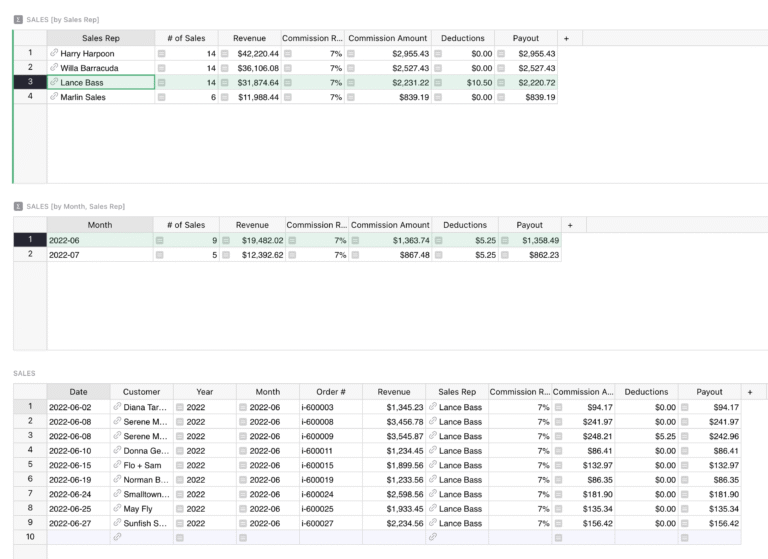Screen dimensions: 768x559
Task: Click the Harry Harpoon cell
Action: (x=101, y=53)
